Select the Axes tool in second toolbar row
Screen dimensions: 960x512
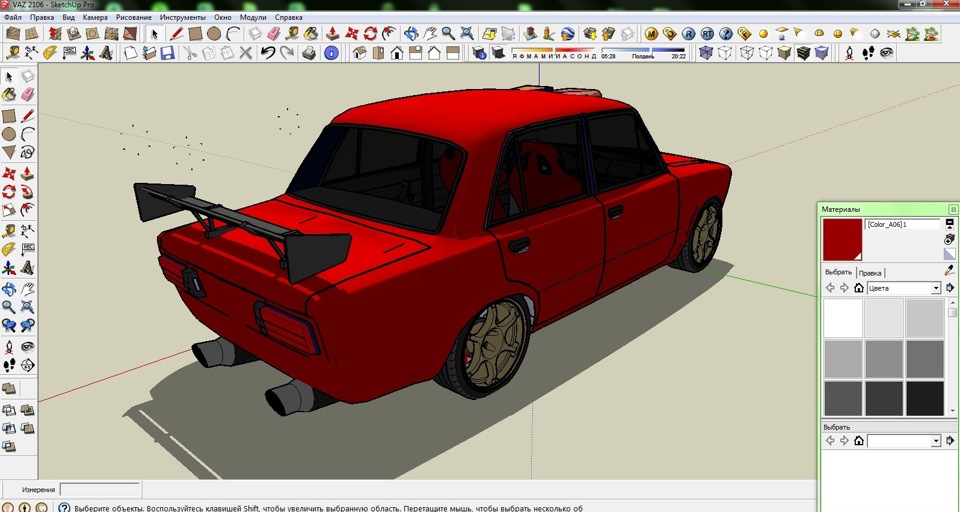click(88, 53)
